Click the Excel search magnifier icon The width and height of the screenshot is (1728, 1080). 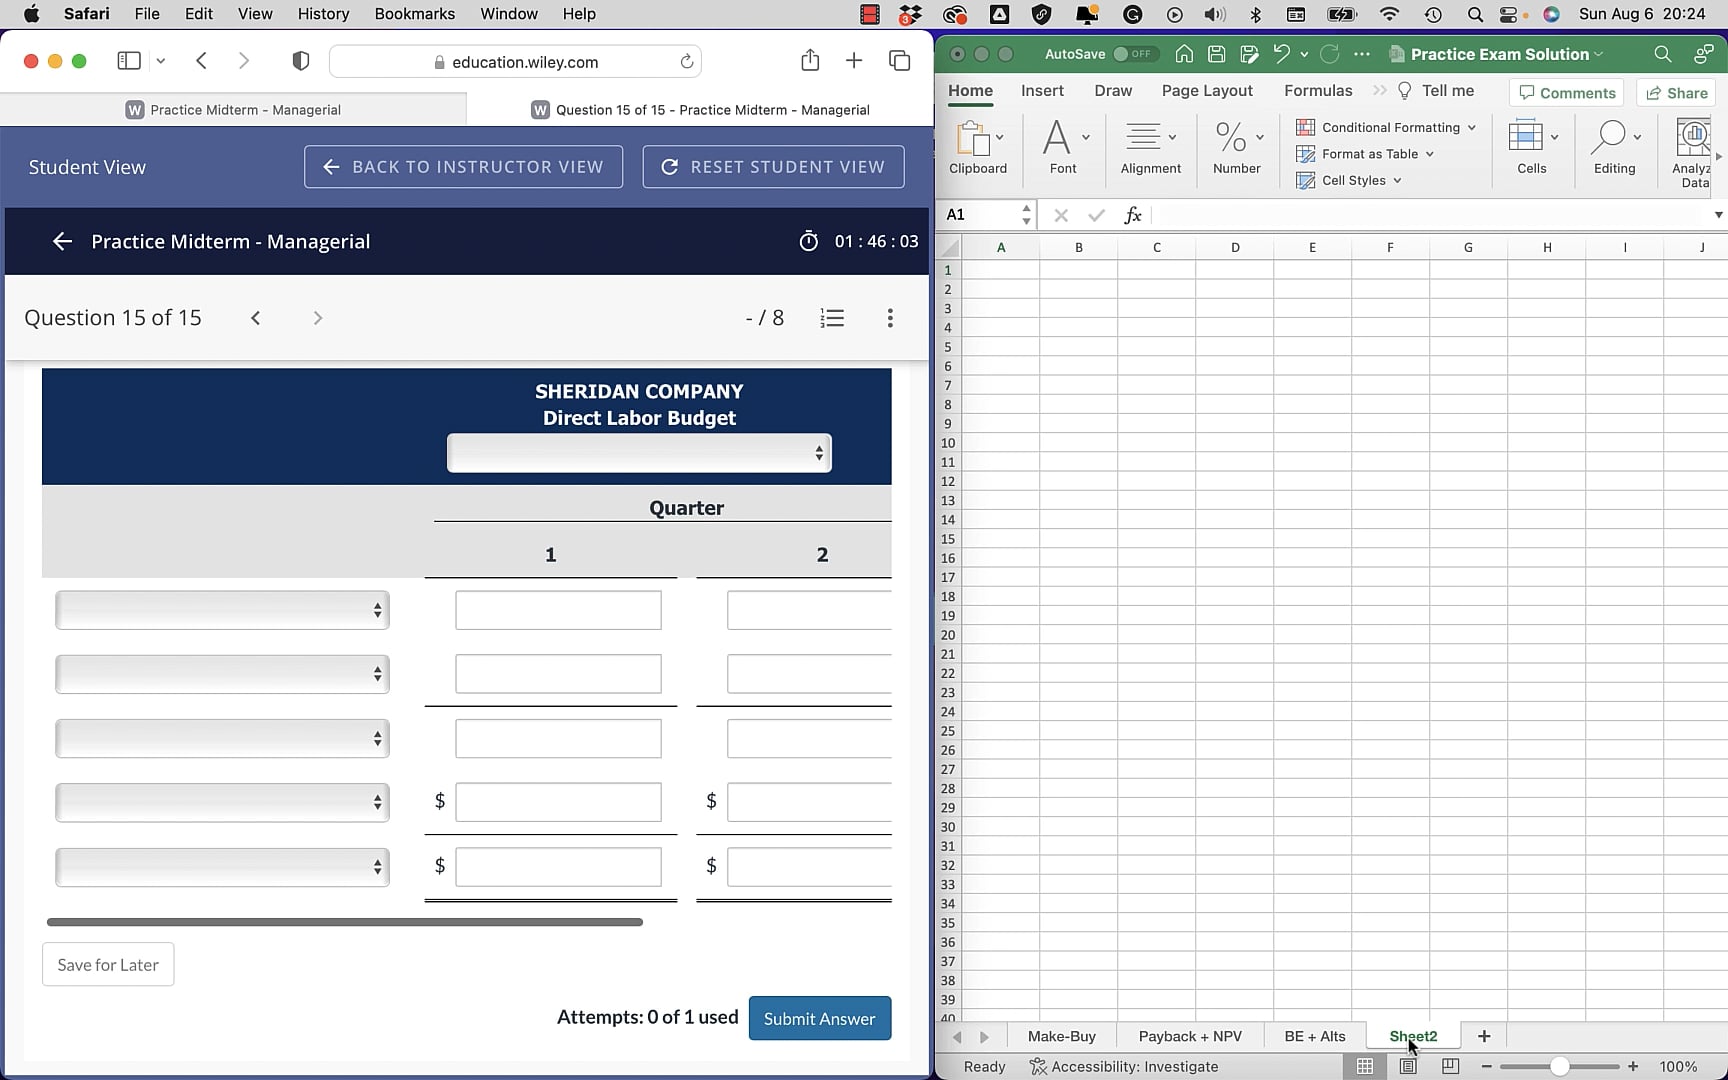pyautogui.click(x=1663, y=54)
